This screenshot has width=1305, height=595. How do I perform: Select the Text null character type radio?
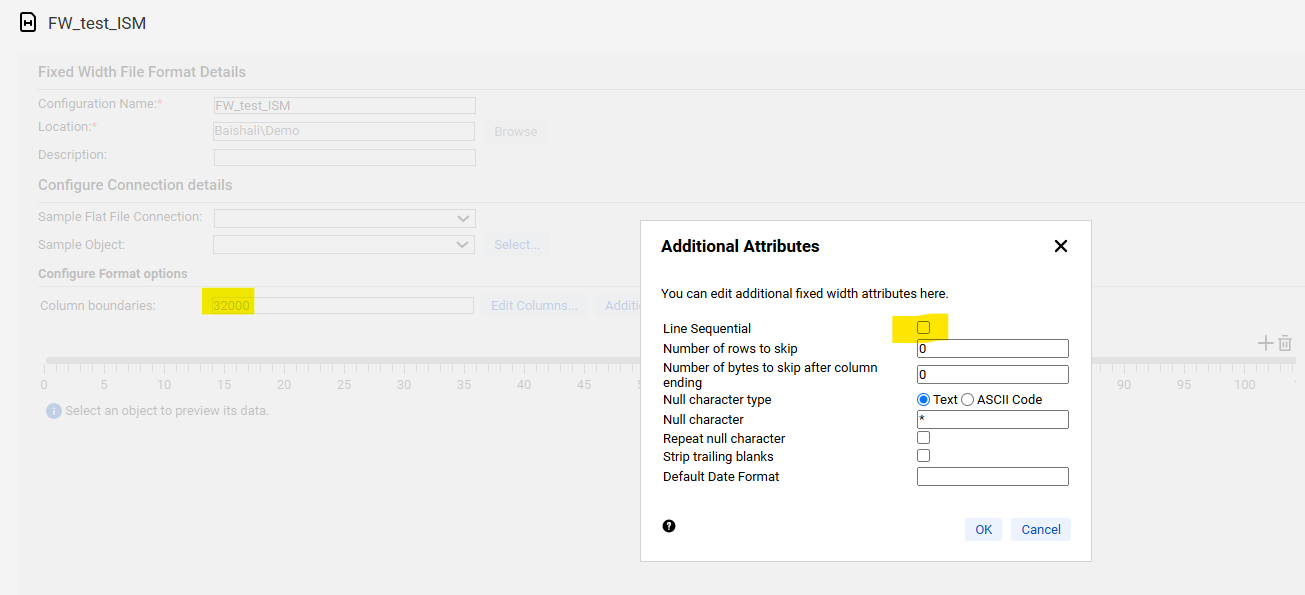[x=923, y=399]
